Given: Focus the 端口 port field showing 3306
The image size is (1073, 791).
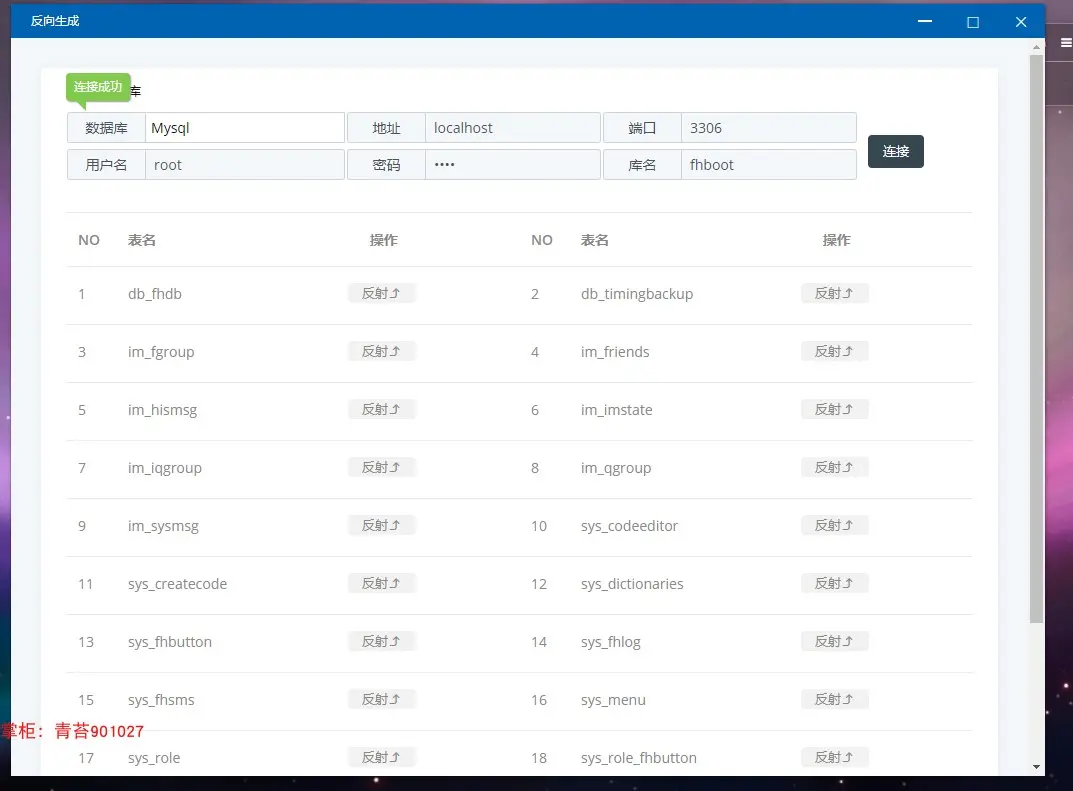Looking at the screenshot, I should pyautogui.click(x=768, y=128).
